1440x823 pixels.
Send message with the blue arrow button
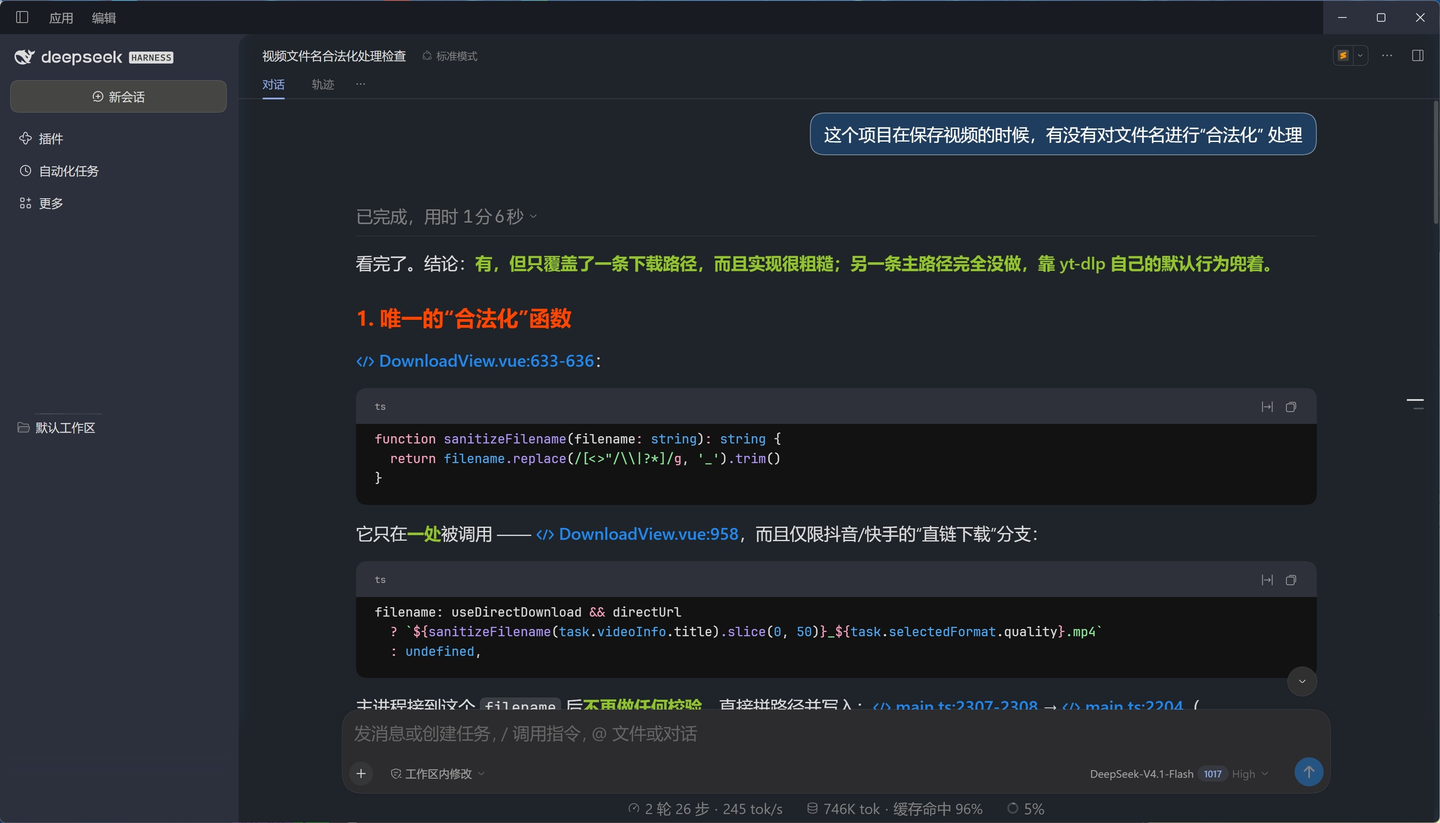click(x=1308, y=772)
